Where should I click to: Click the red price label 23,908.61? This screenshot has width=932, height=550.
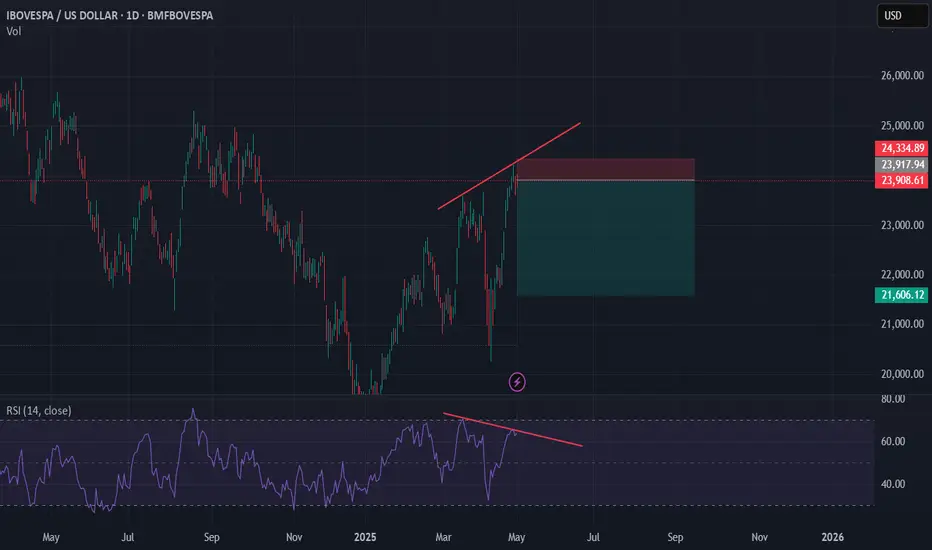(901, 180)
